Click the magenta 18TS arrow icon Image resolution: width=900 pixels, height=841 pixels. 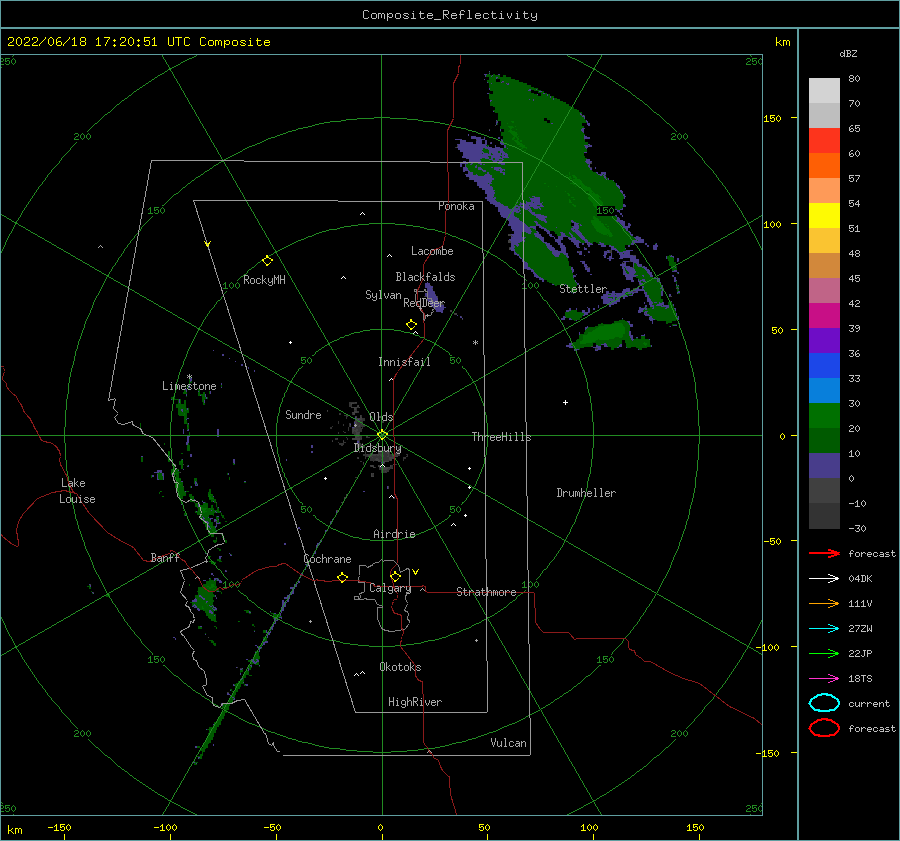pos(824,679)
